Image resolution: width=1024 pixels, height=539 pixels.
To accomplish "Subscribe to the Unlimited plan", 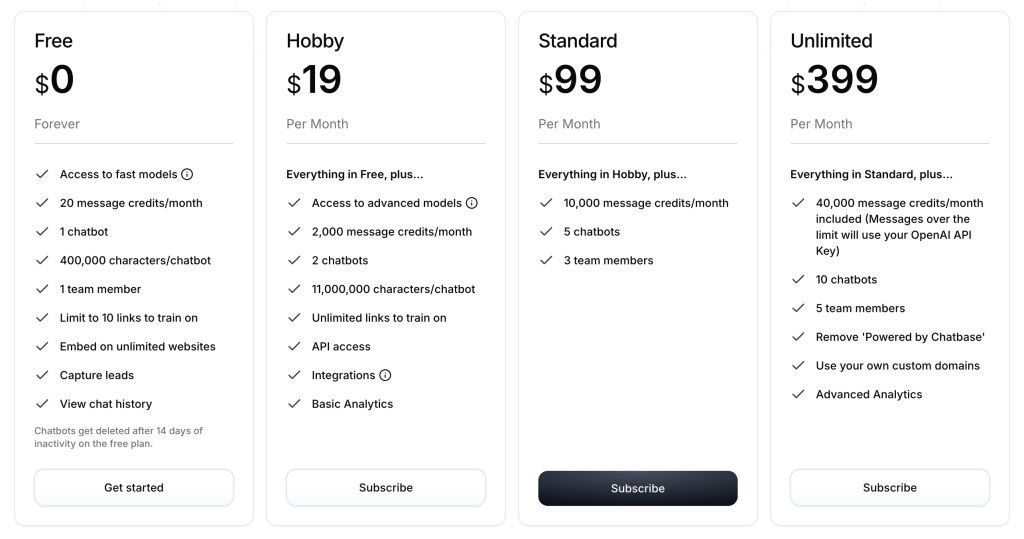I will pos(890,488).
